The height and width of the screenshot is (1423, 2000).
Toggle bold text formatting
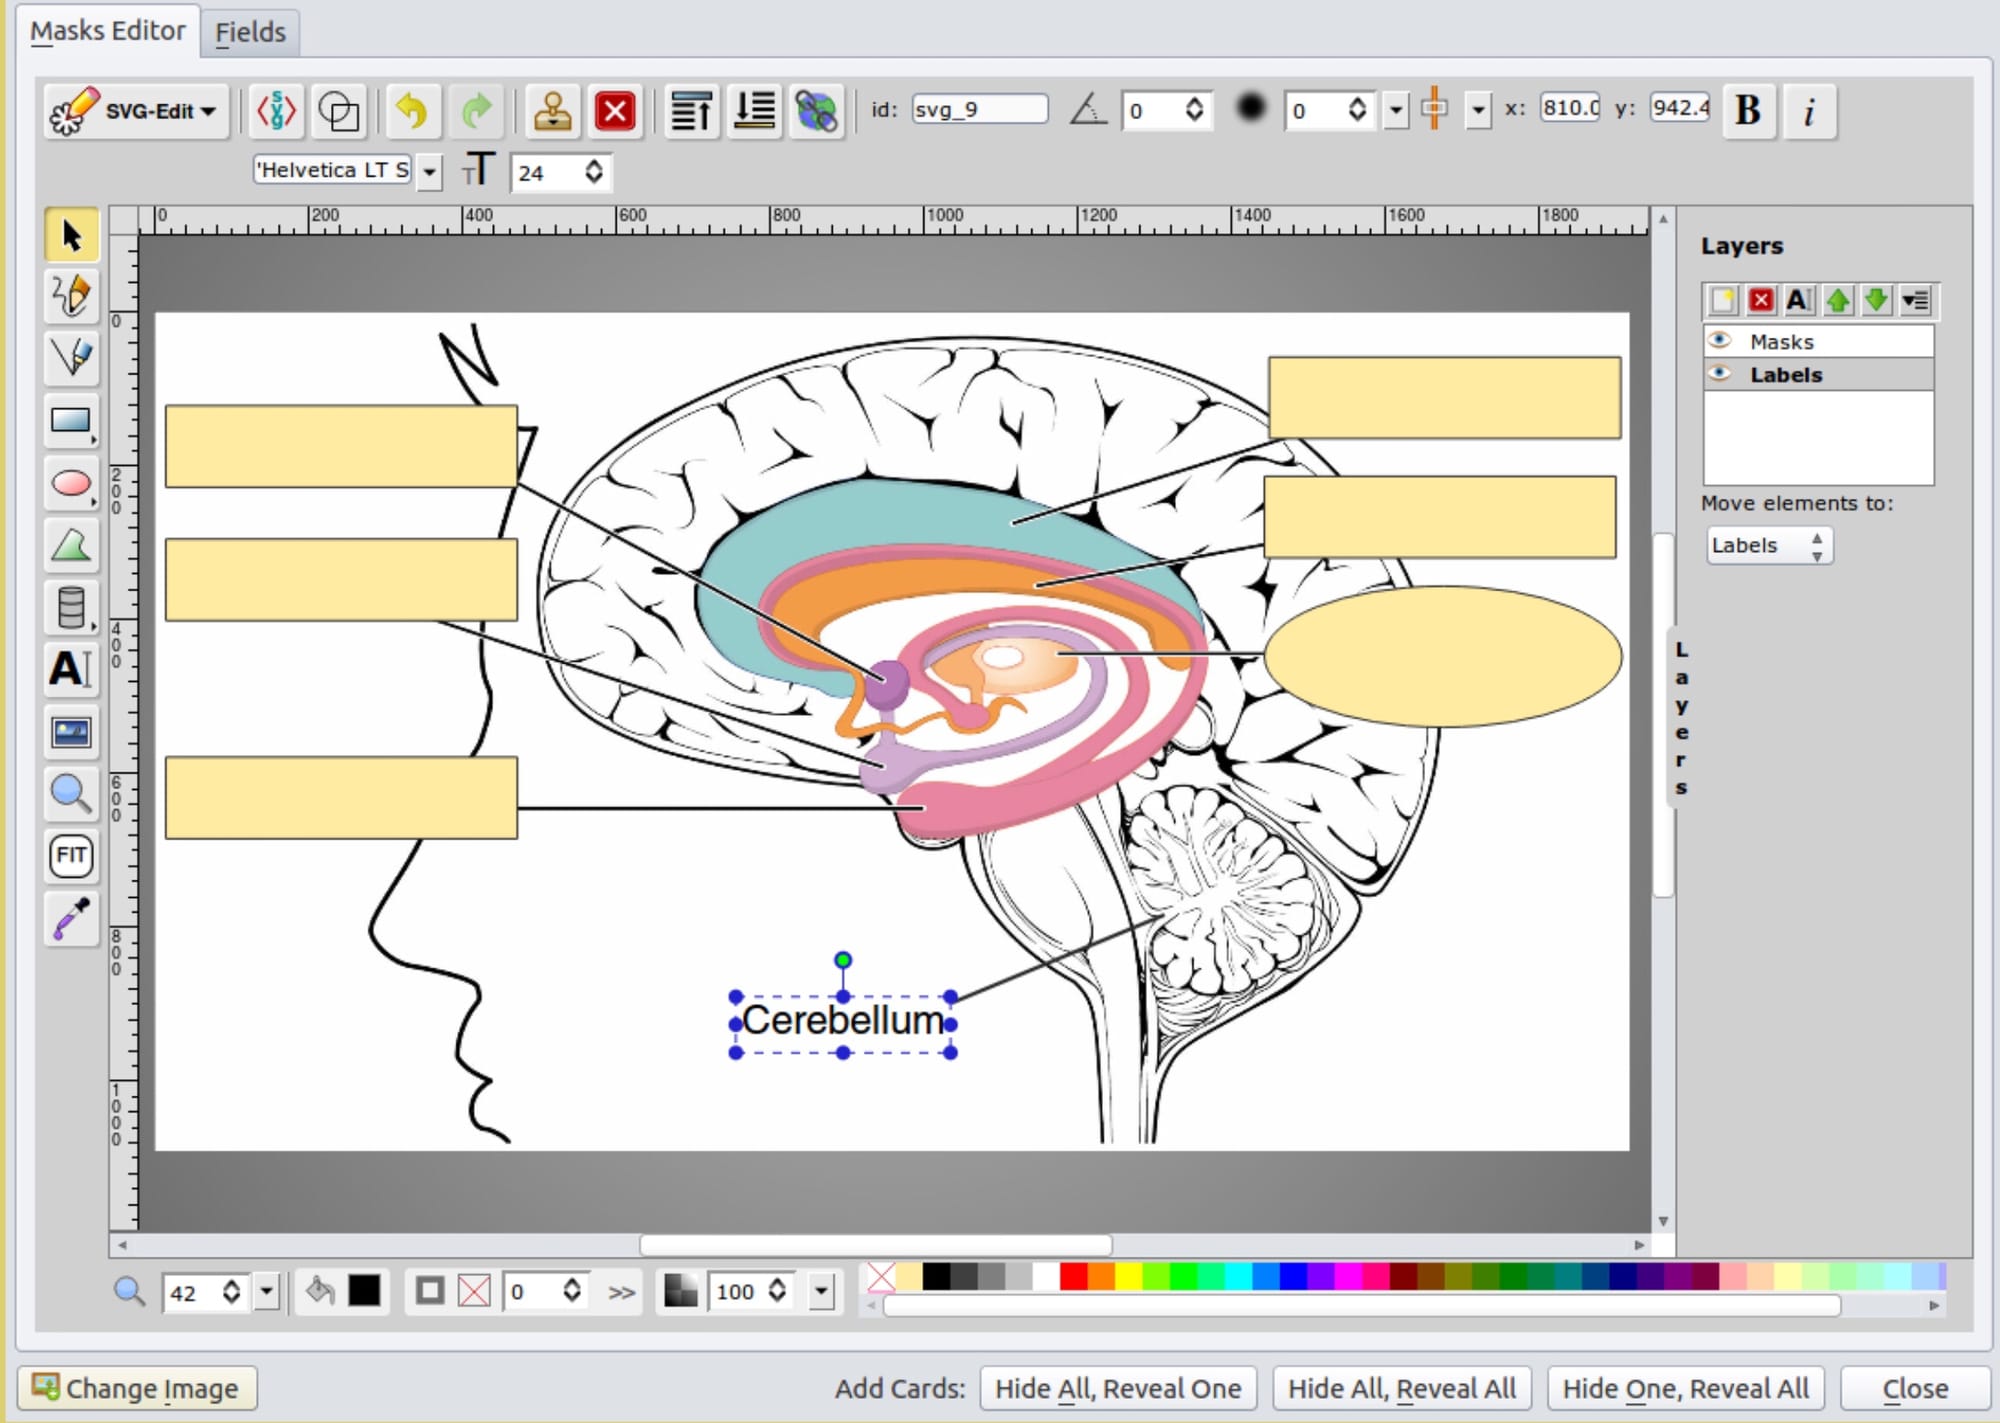pyautogui.click(x=1747, y=111)
